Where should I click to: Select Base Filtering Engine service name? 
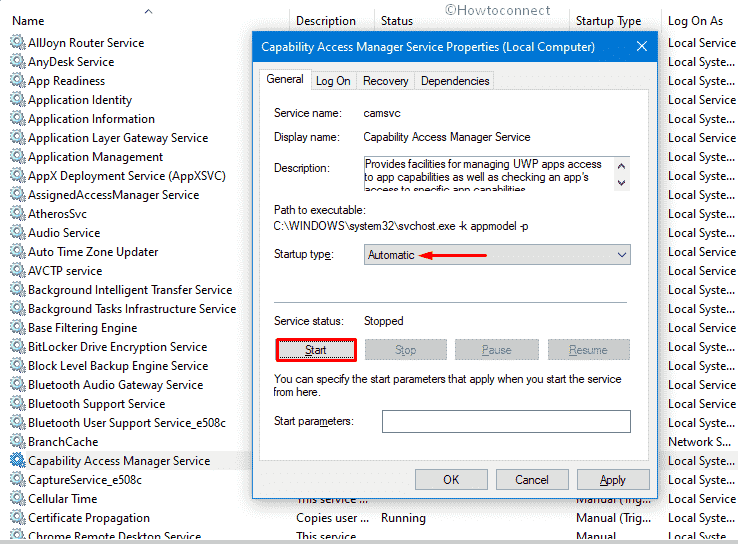pos(82,328)
